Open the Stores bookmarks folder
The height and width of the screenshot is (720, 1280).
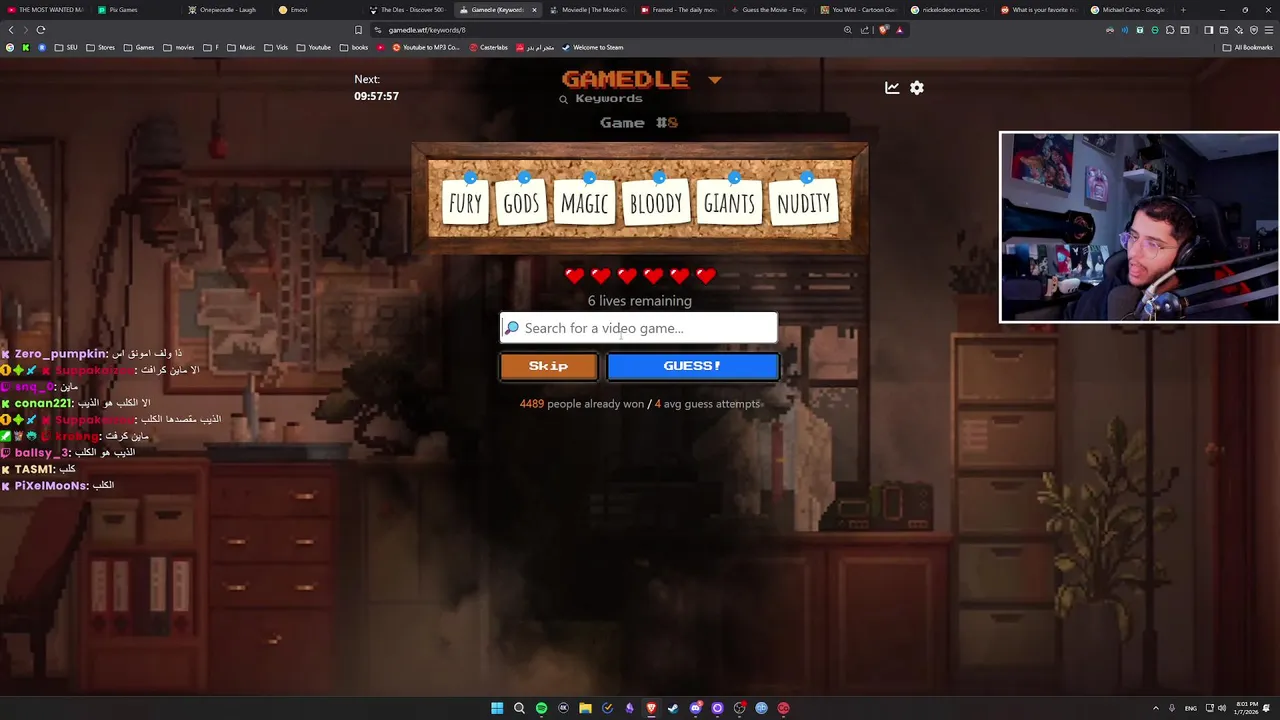100,47
